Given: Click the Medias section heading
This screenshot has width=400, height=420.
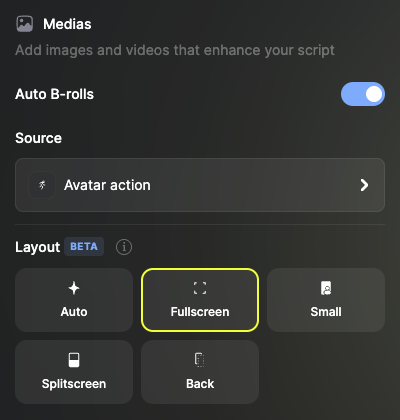Looking at the screenshot, I should (x=67, y=24).
